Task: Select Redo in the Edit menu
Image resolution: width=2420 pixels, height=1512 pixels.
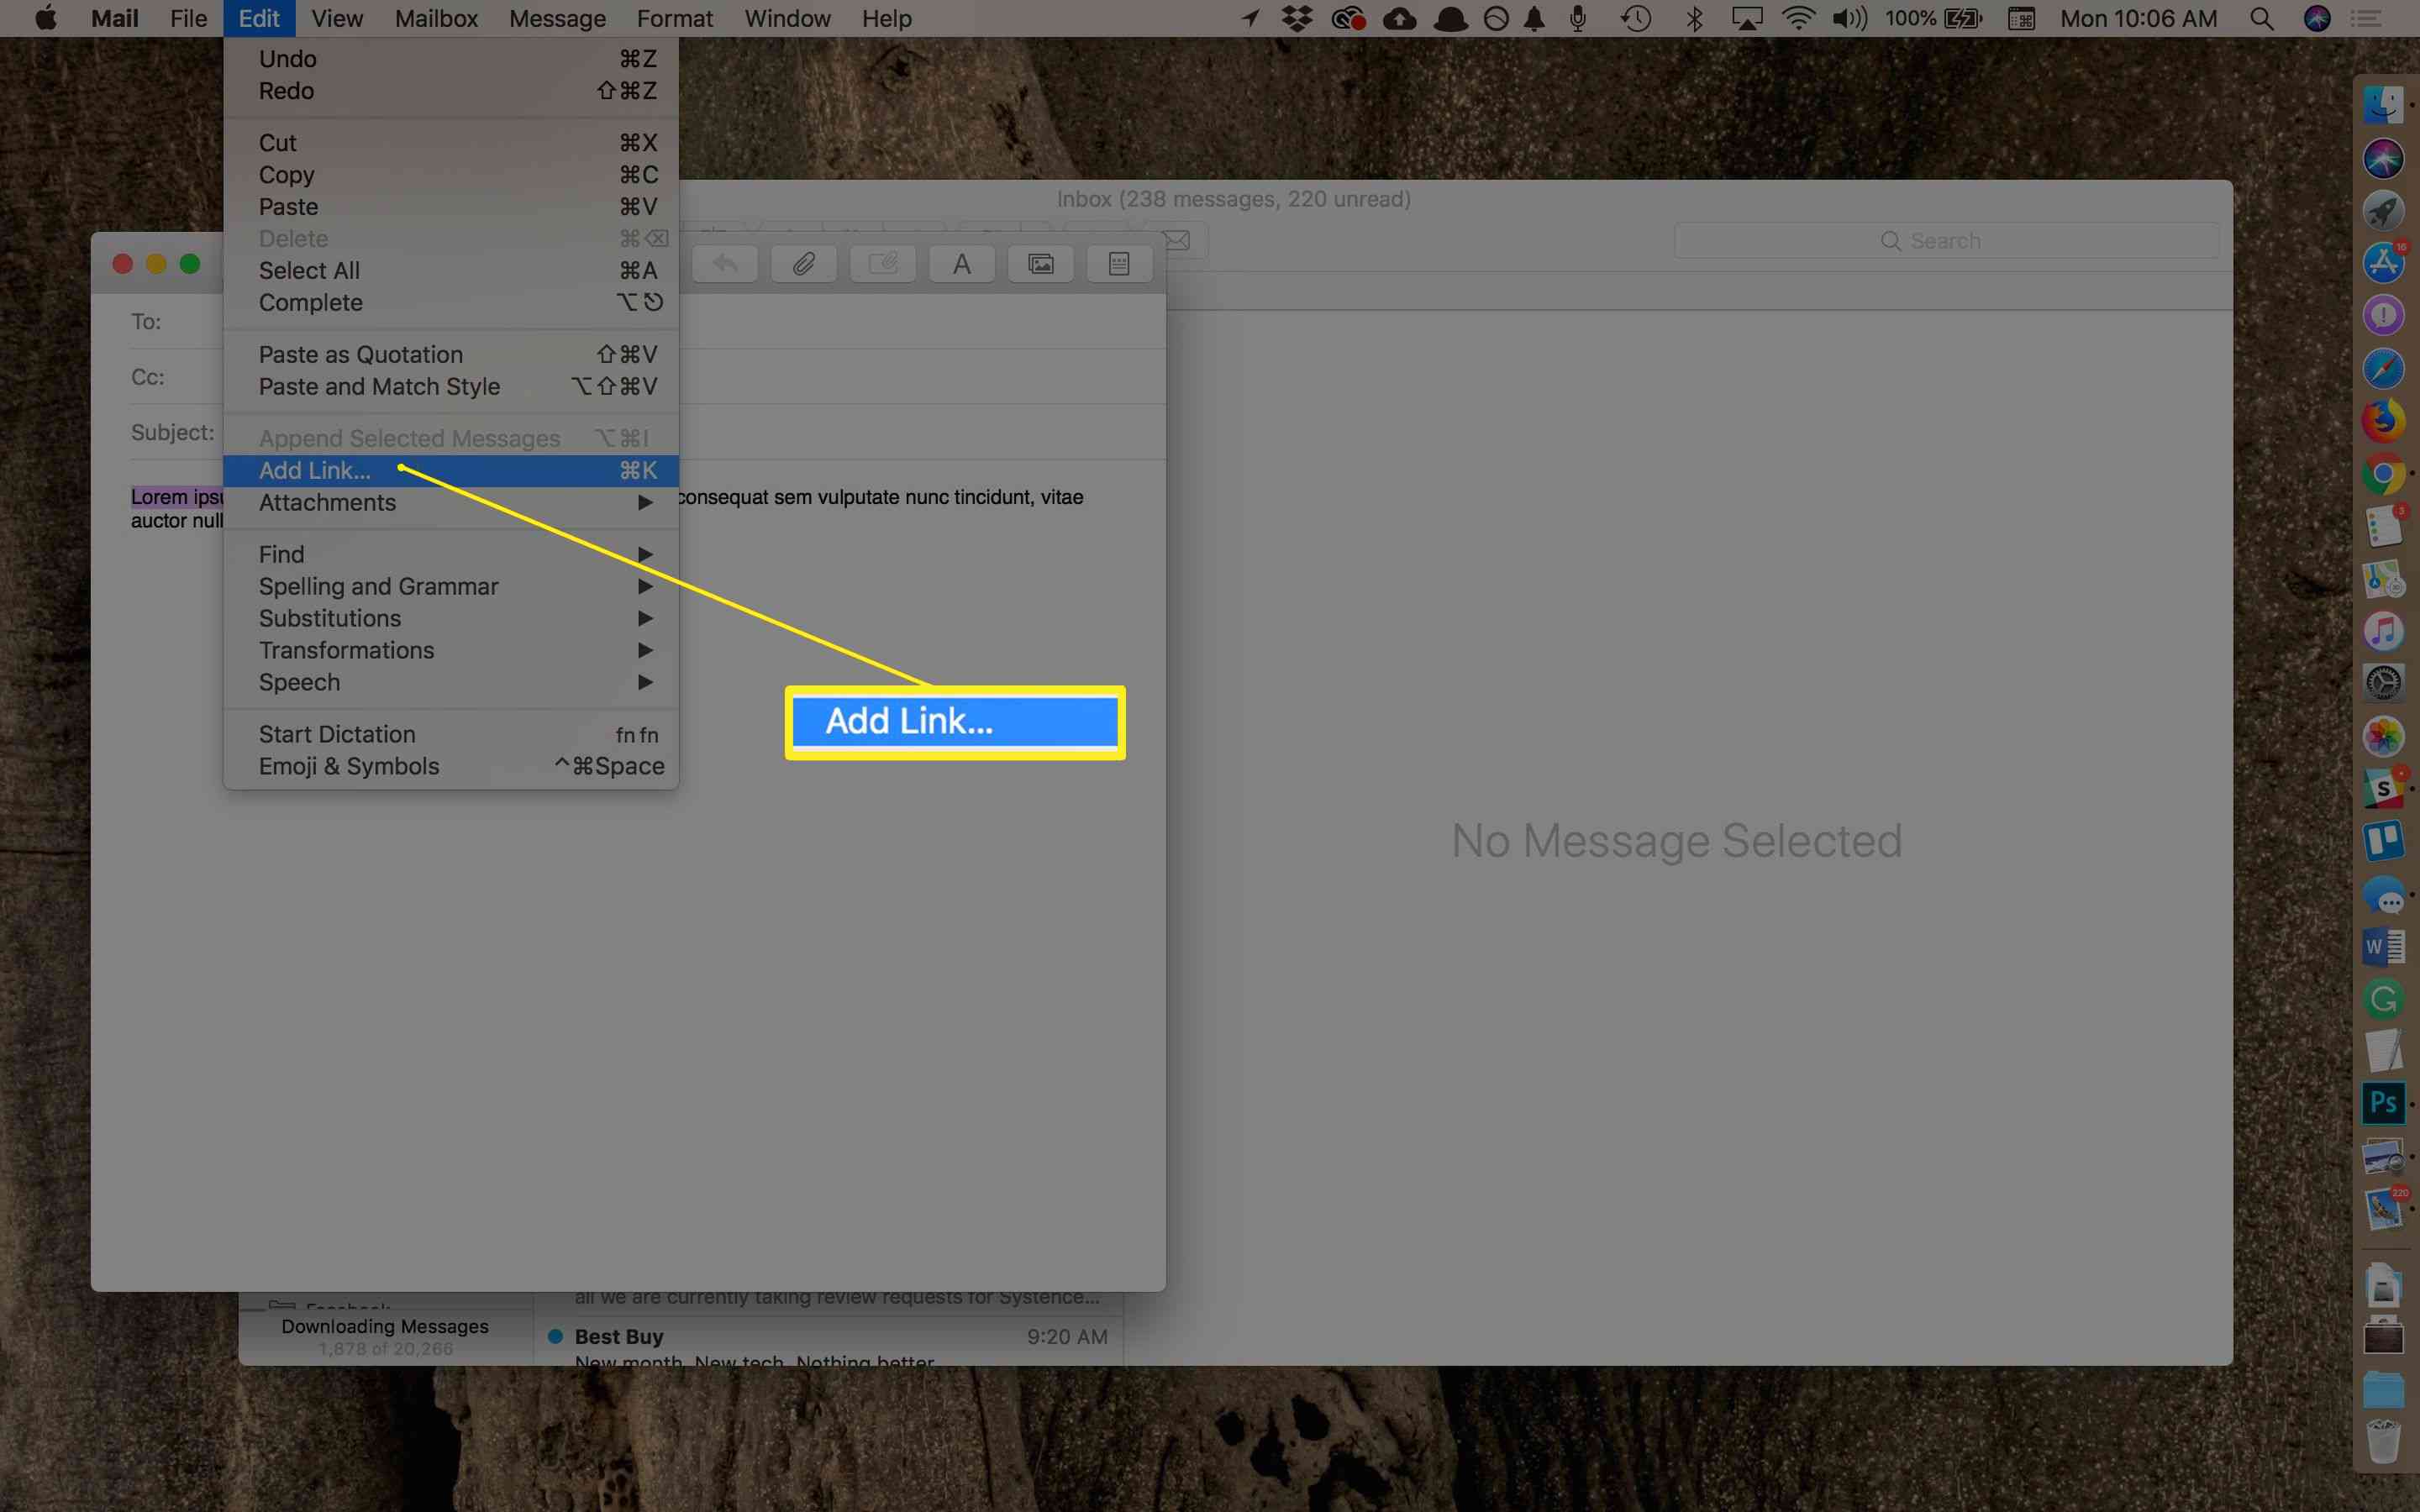Action: point(451,91)
